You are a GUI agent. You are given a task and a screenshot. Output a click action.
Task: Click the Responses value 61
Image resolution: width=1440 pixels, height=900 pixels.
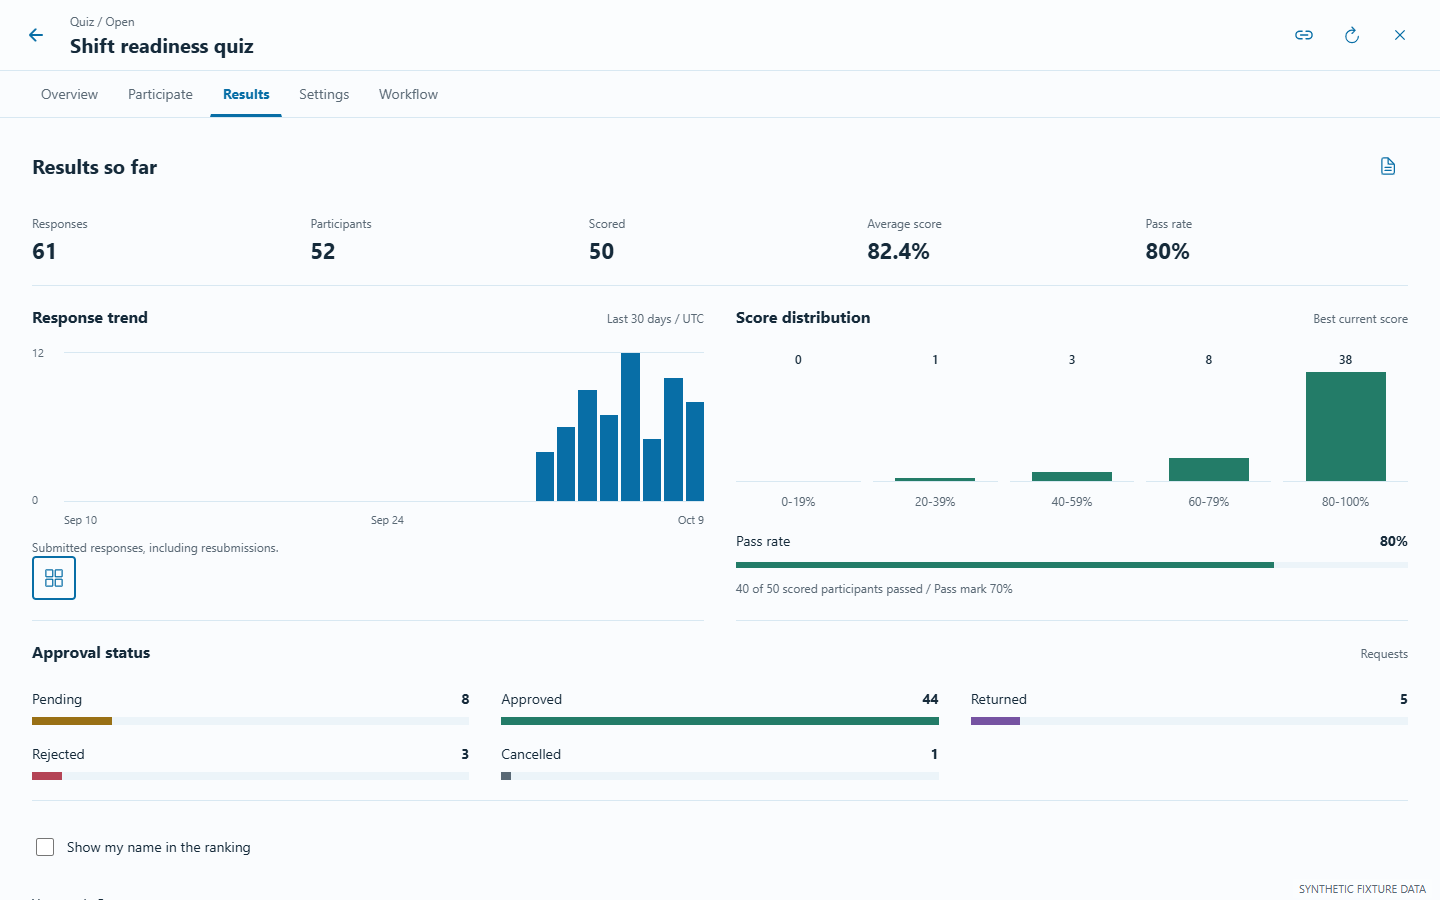(44, 251)
